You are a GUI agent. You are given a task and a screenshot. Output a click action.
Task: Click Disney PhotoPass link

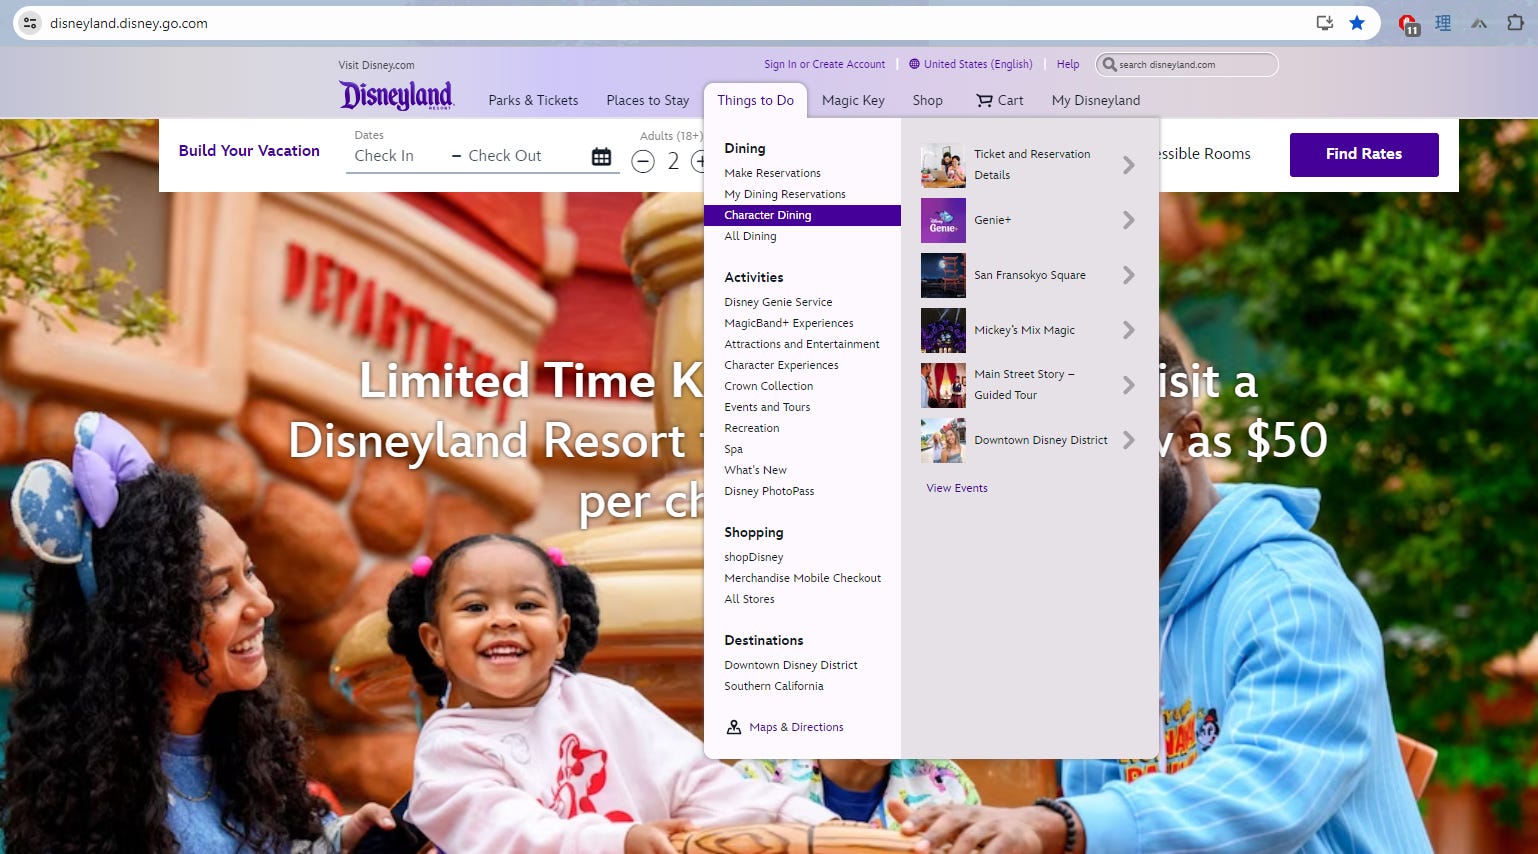(769, 491)
